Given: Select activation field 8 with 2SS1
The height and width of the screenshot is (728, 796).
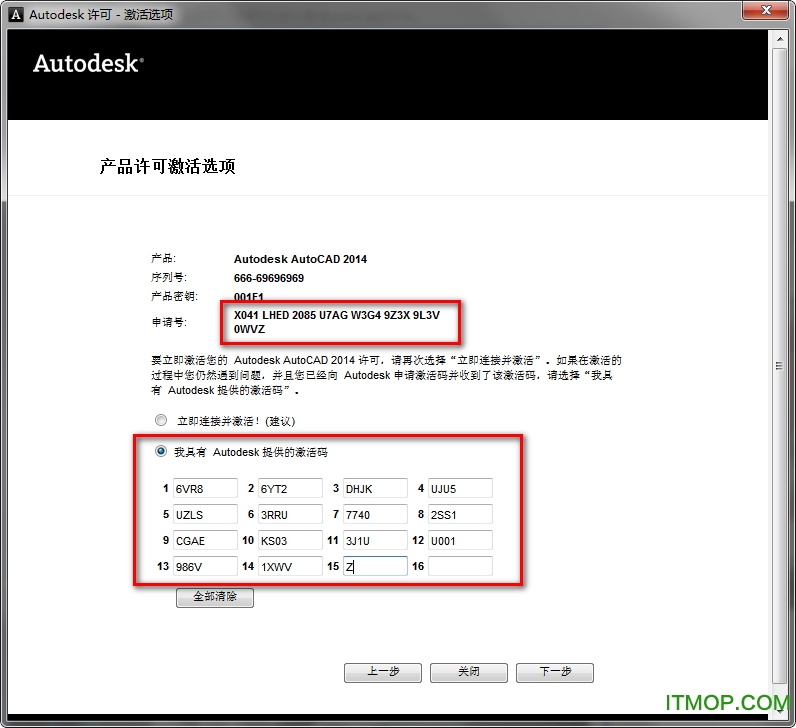Looking at the screenshot, I should [x=460, y=515].
